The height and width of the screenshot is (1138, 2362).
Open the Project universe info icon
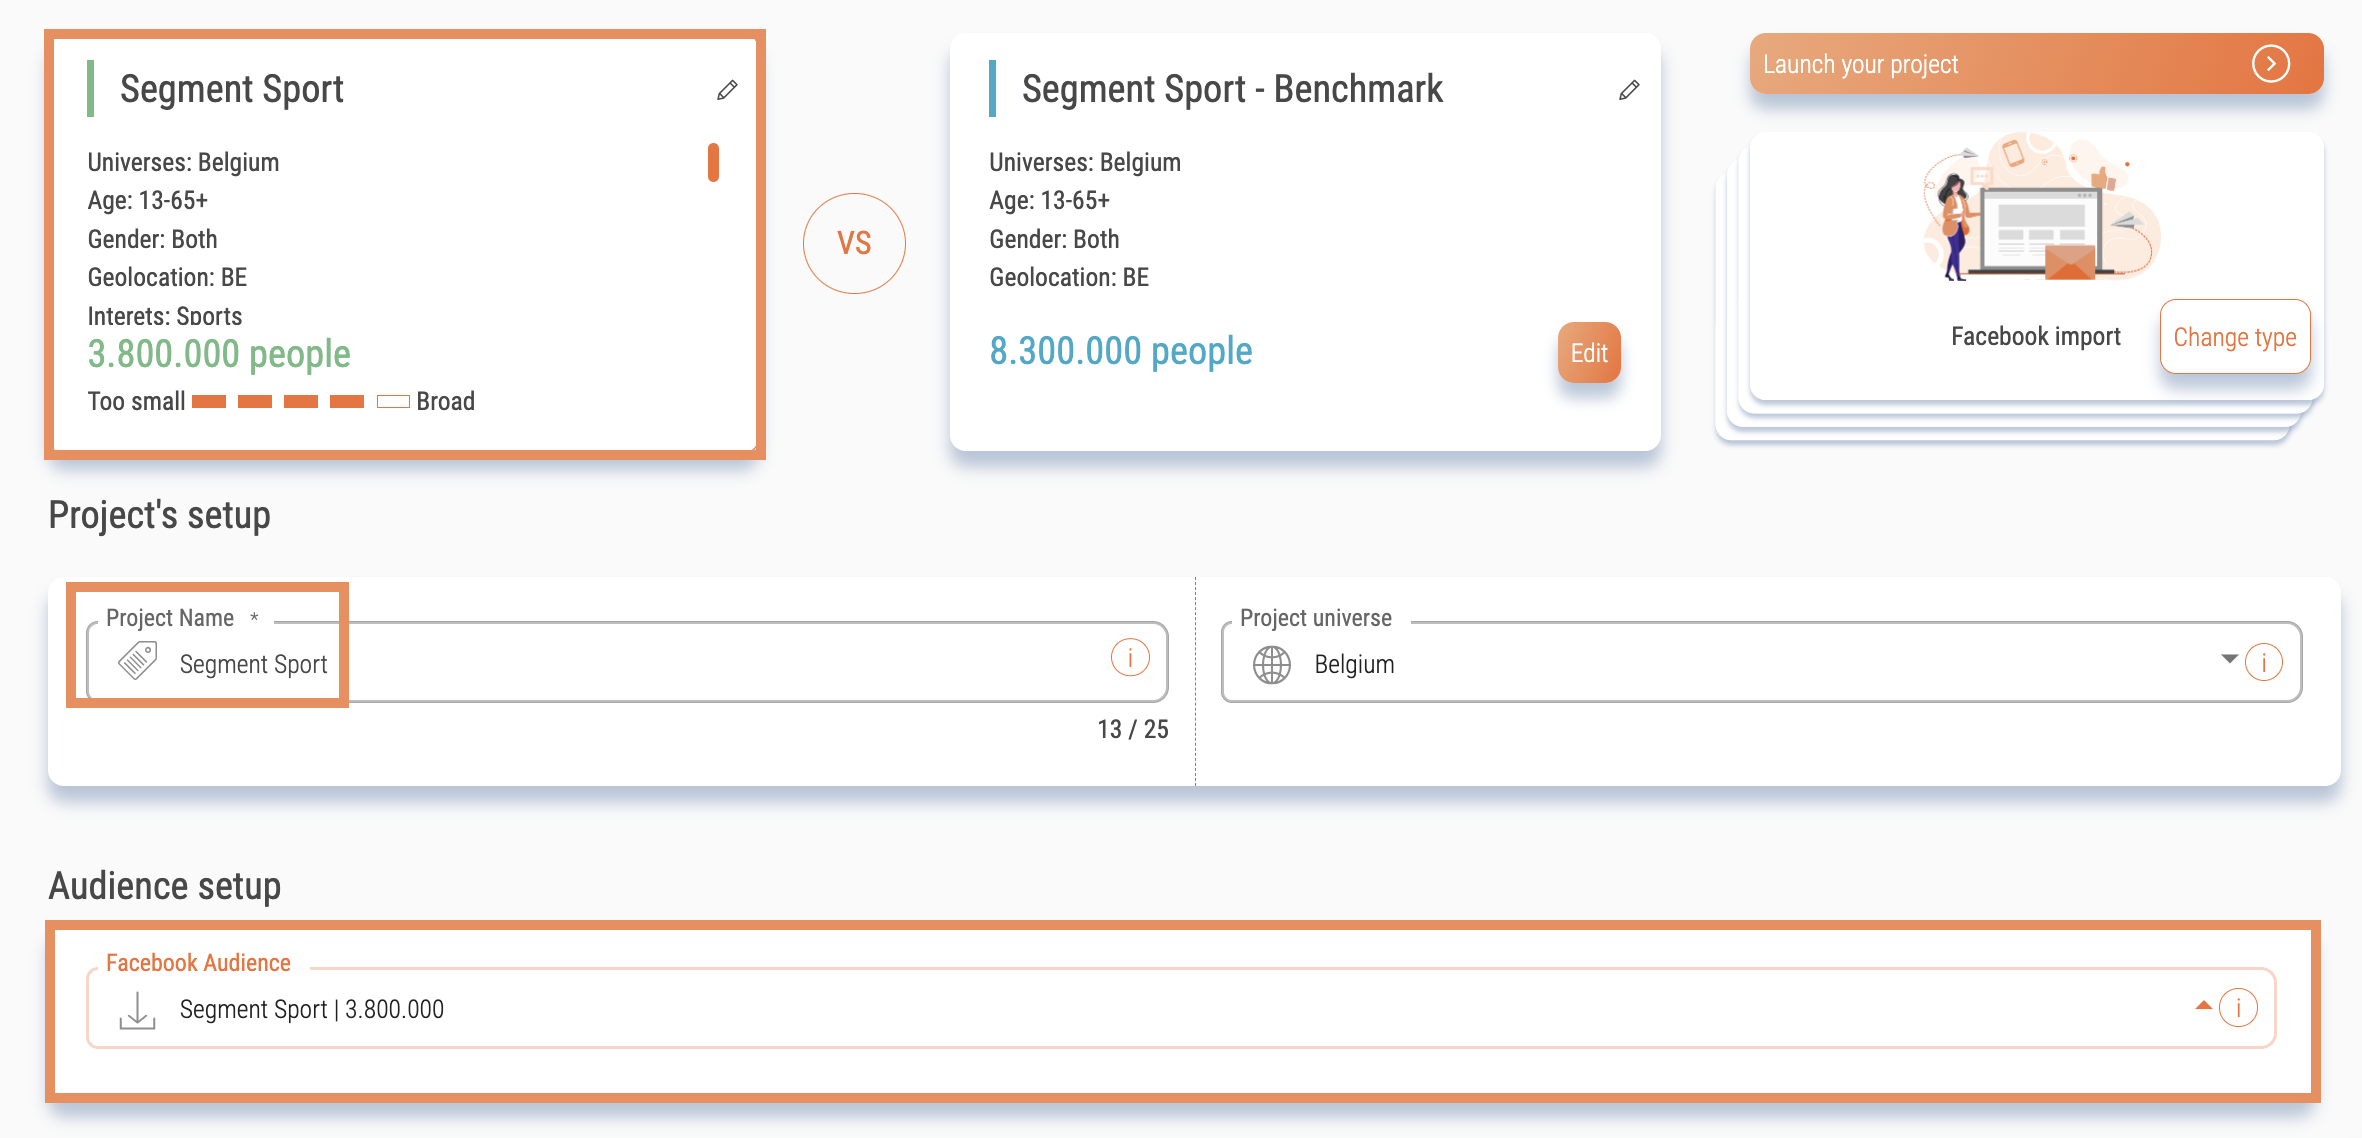[x=2264, y=662]
